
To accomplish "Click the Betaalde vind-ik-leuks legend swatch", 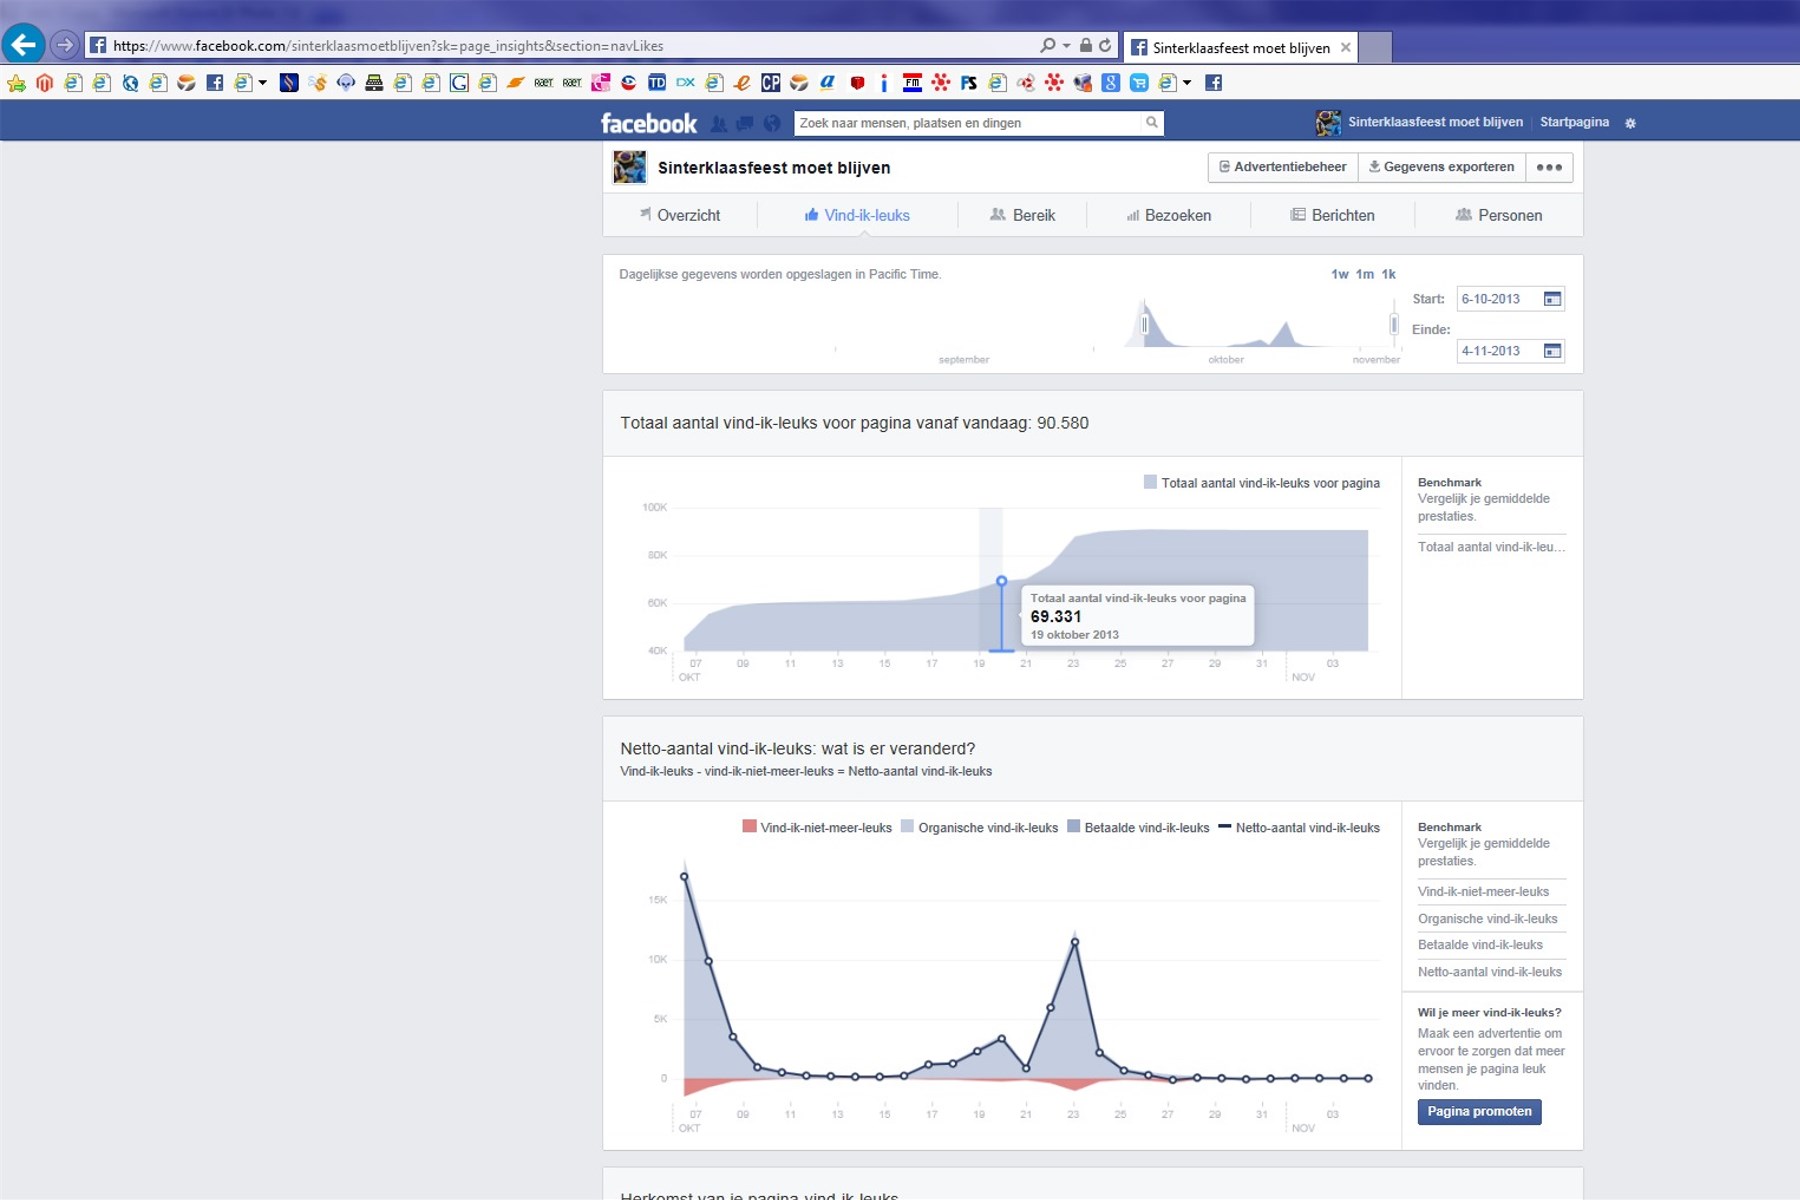I will pos(1074,827).
